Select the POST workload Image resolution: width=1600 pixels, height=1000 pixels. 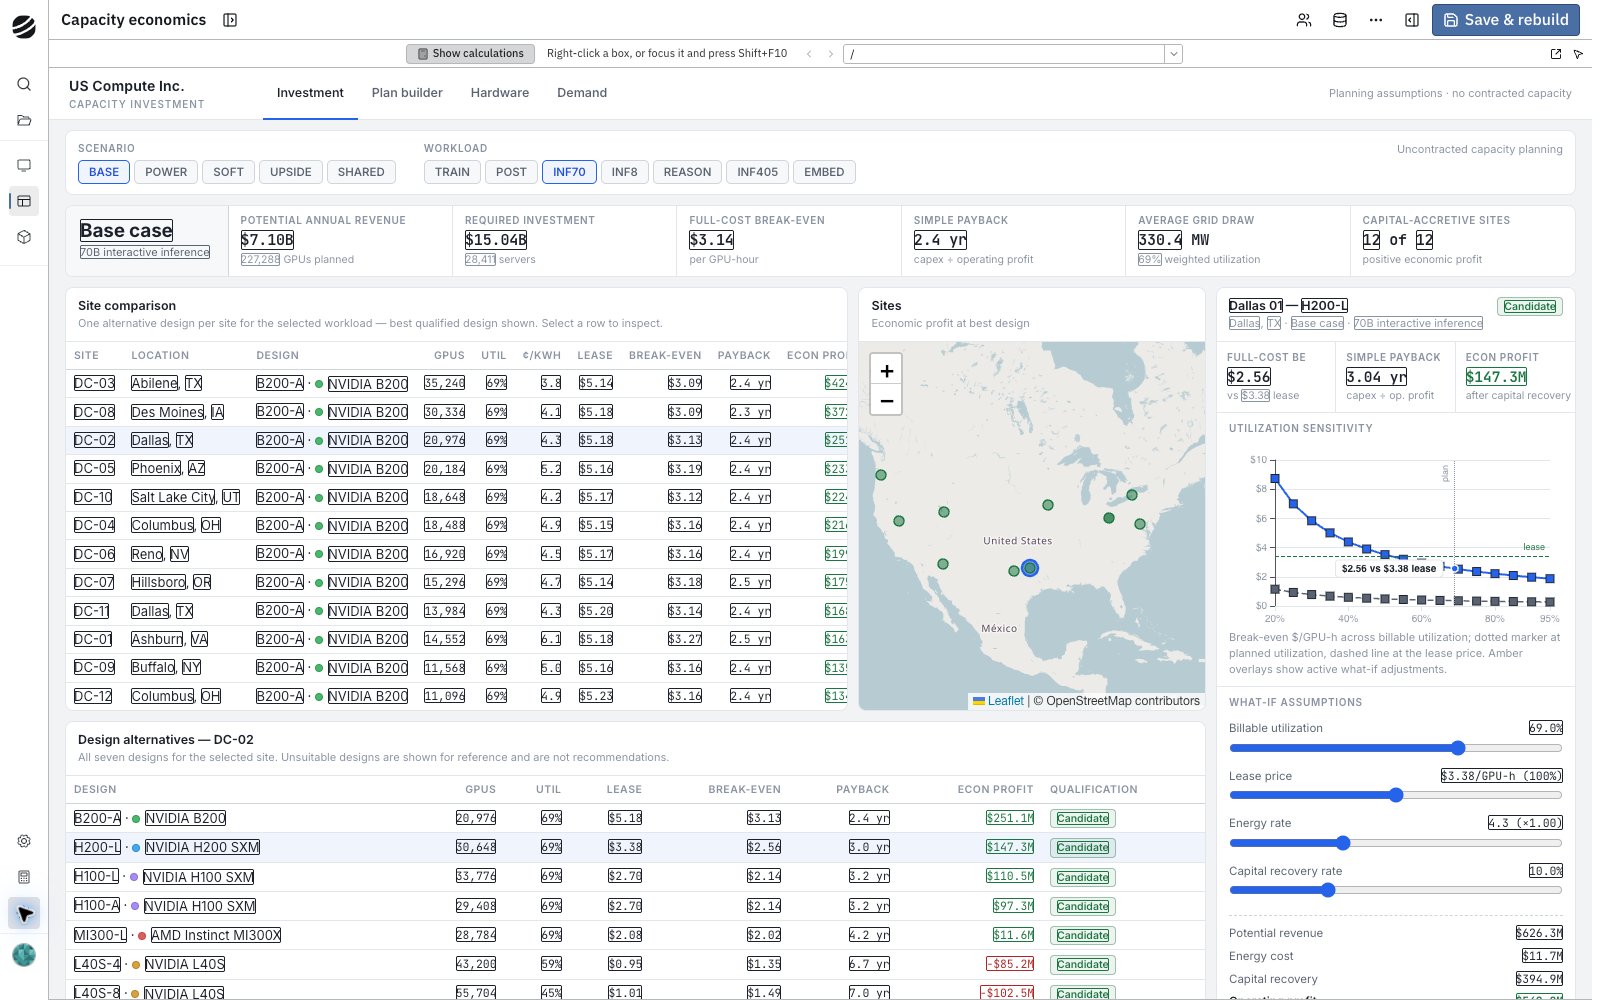pos(511,172)
